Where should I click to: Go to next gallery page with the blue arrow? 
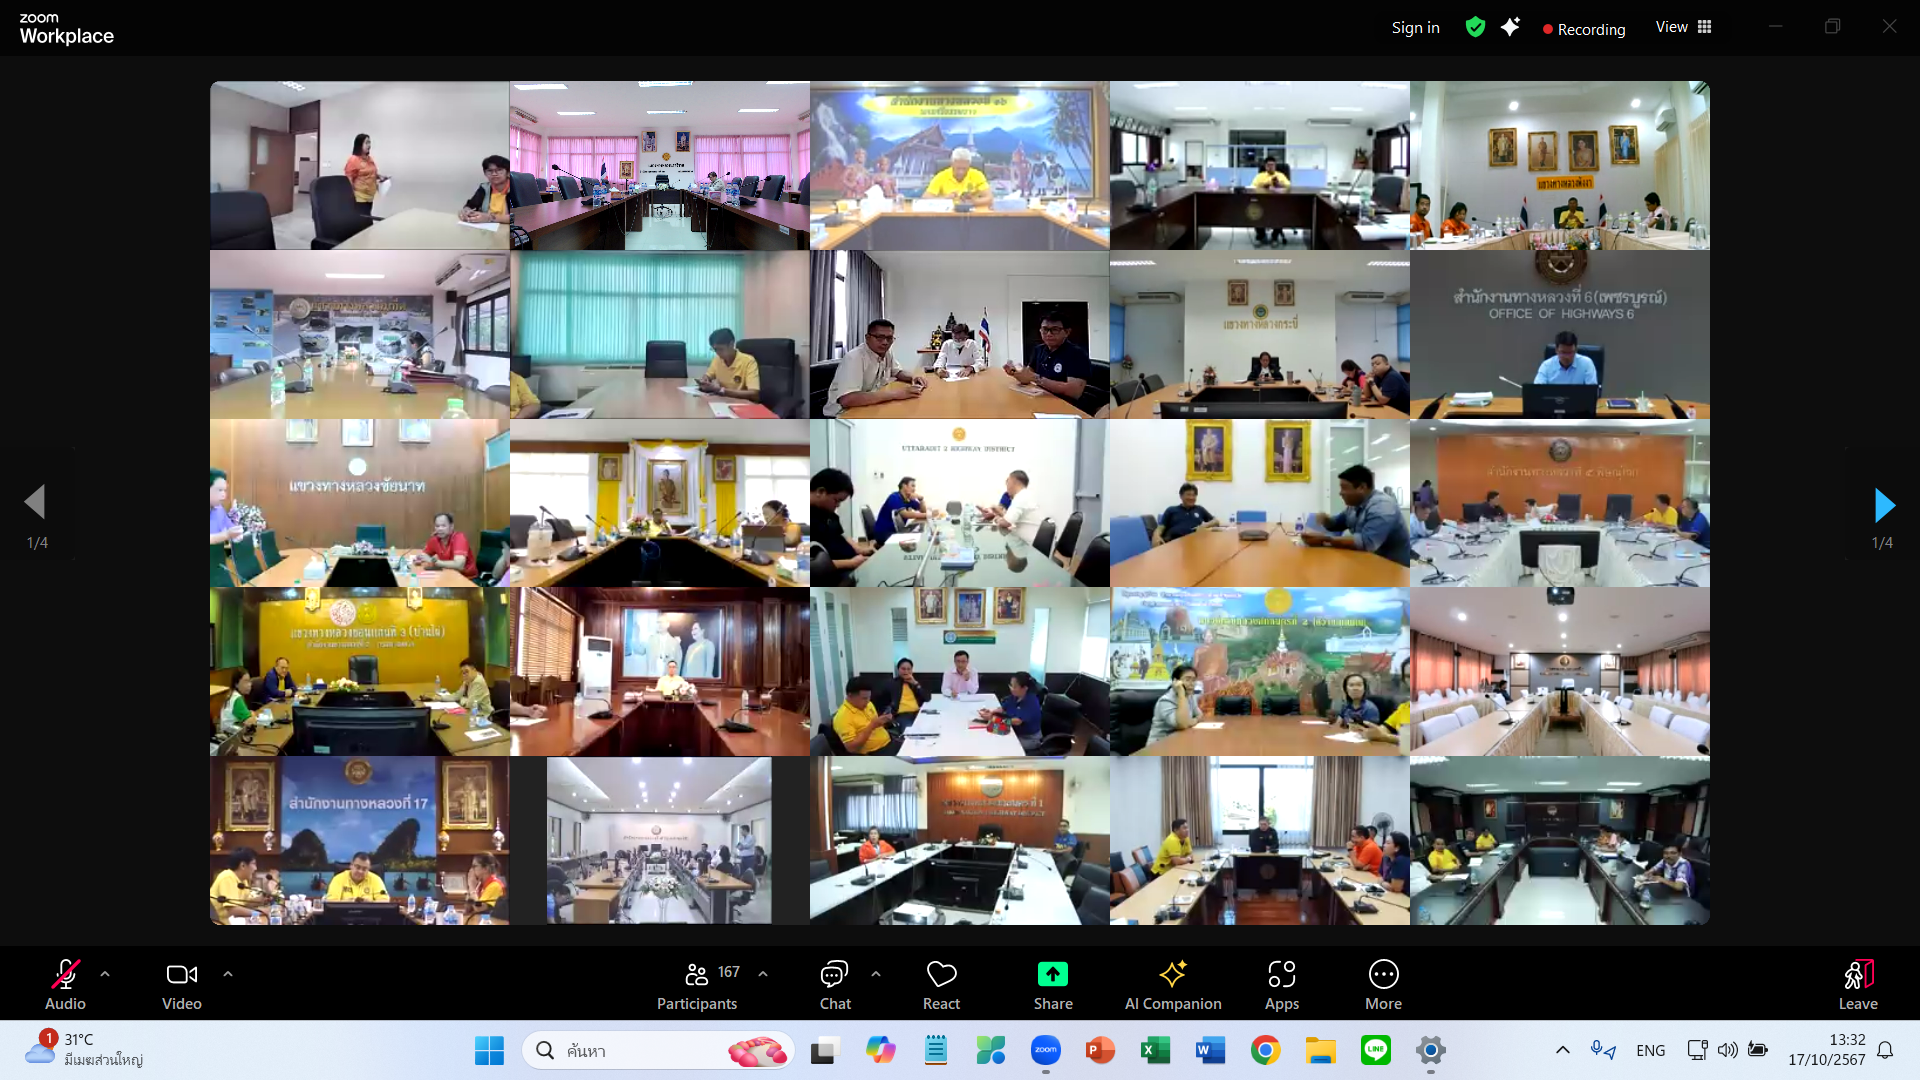[1884, 505]
